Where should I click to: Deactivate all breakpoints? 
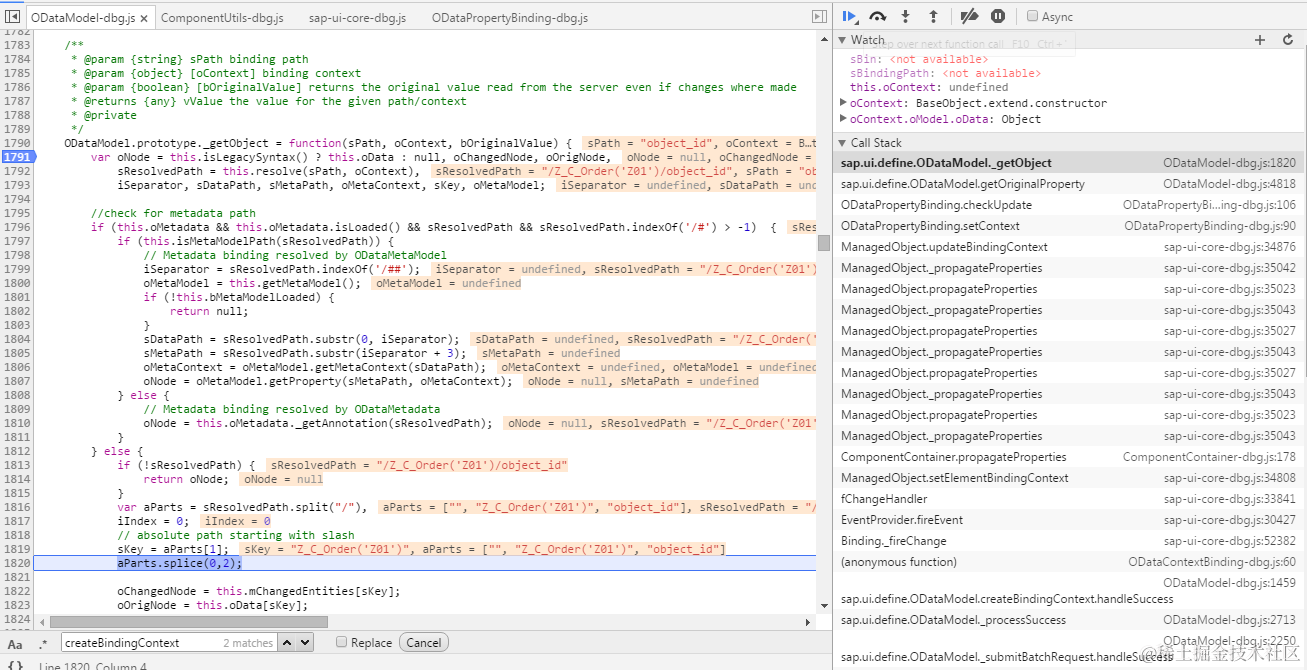coord(968,16)
